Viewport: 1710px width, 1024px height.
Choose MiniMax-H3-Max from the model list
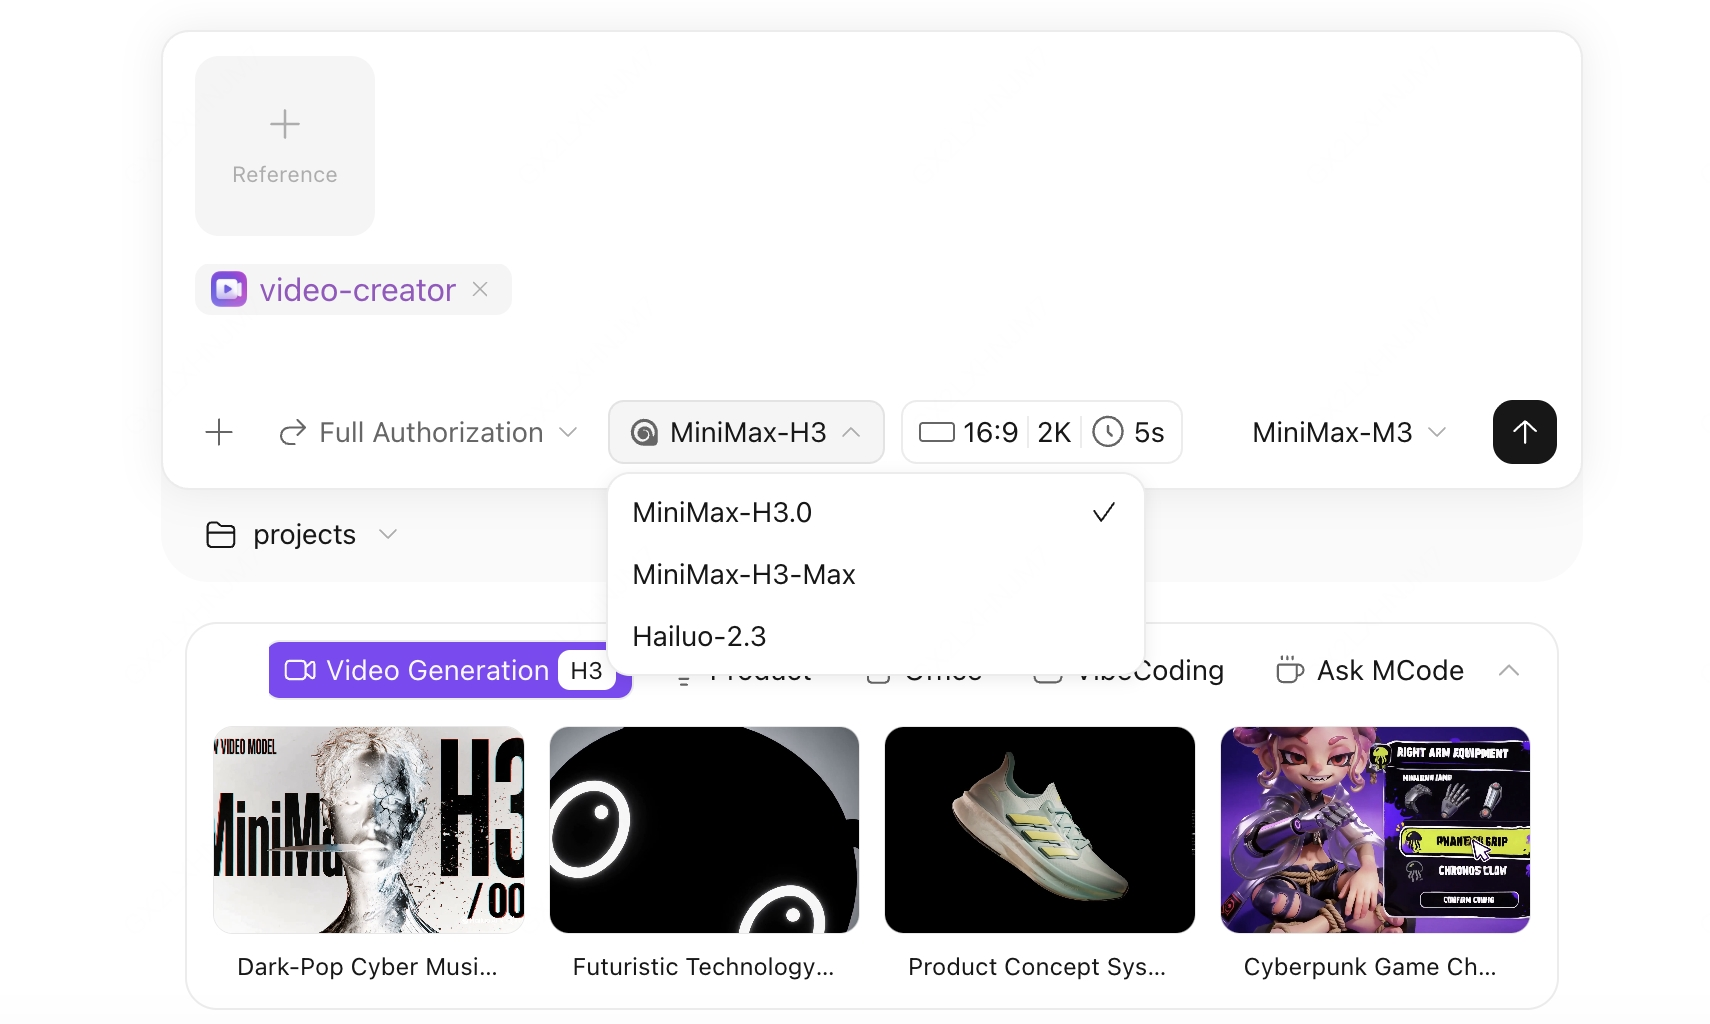pyautogui.click(x=875, y=574)
